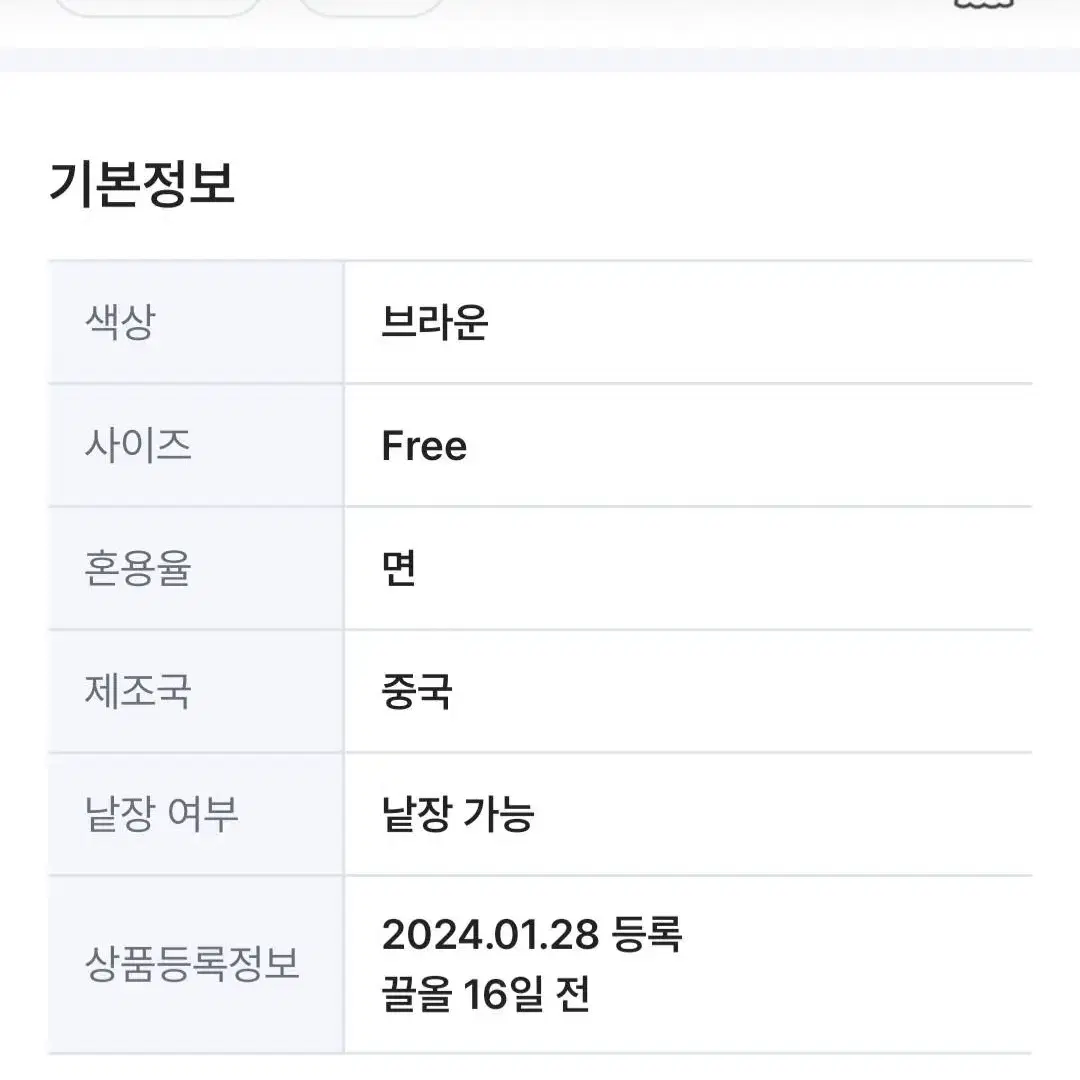Tap the 상품등록정보 row label
The width and height of the screenshot is (1080, 1080).
click(192, 964)
